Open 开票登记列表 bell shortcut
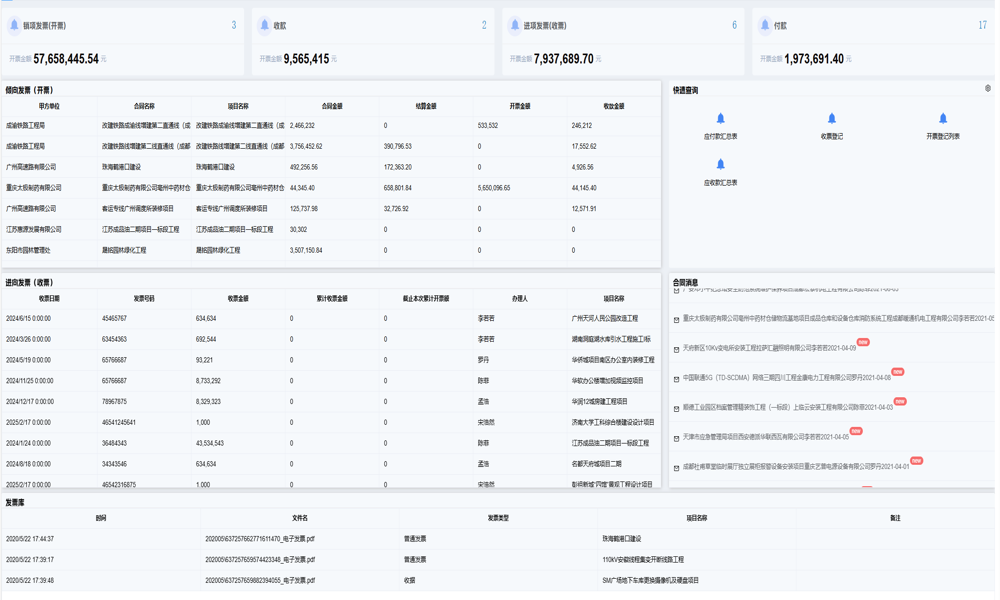Screen dimensions: 1000x600 (x=942, y=119)
